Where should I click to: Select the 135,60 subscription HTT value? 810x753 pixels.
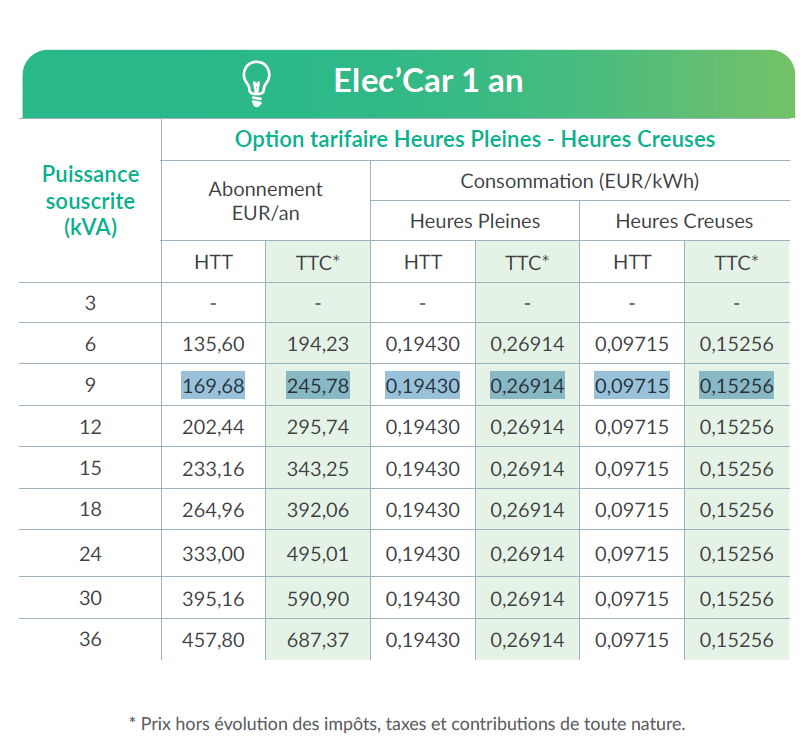(x=213, y=344)
